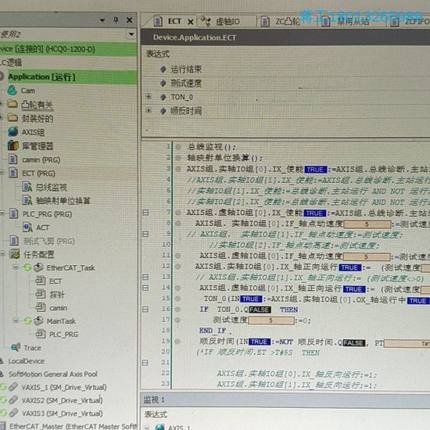
Task: Click the 凸轮有关 folder icon
Action: tap(13, 104)
